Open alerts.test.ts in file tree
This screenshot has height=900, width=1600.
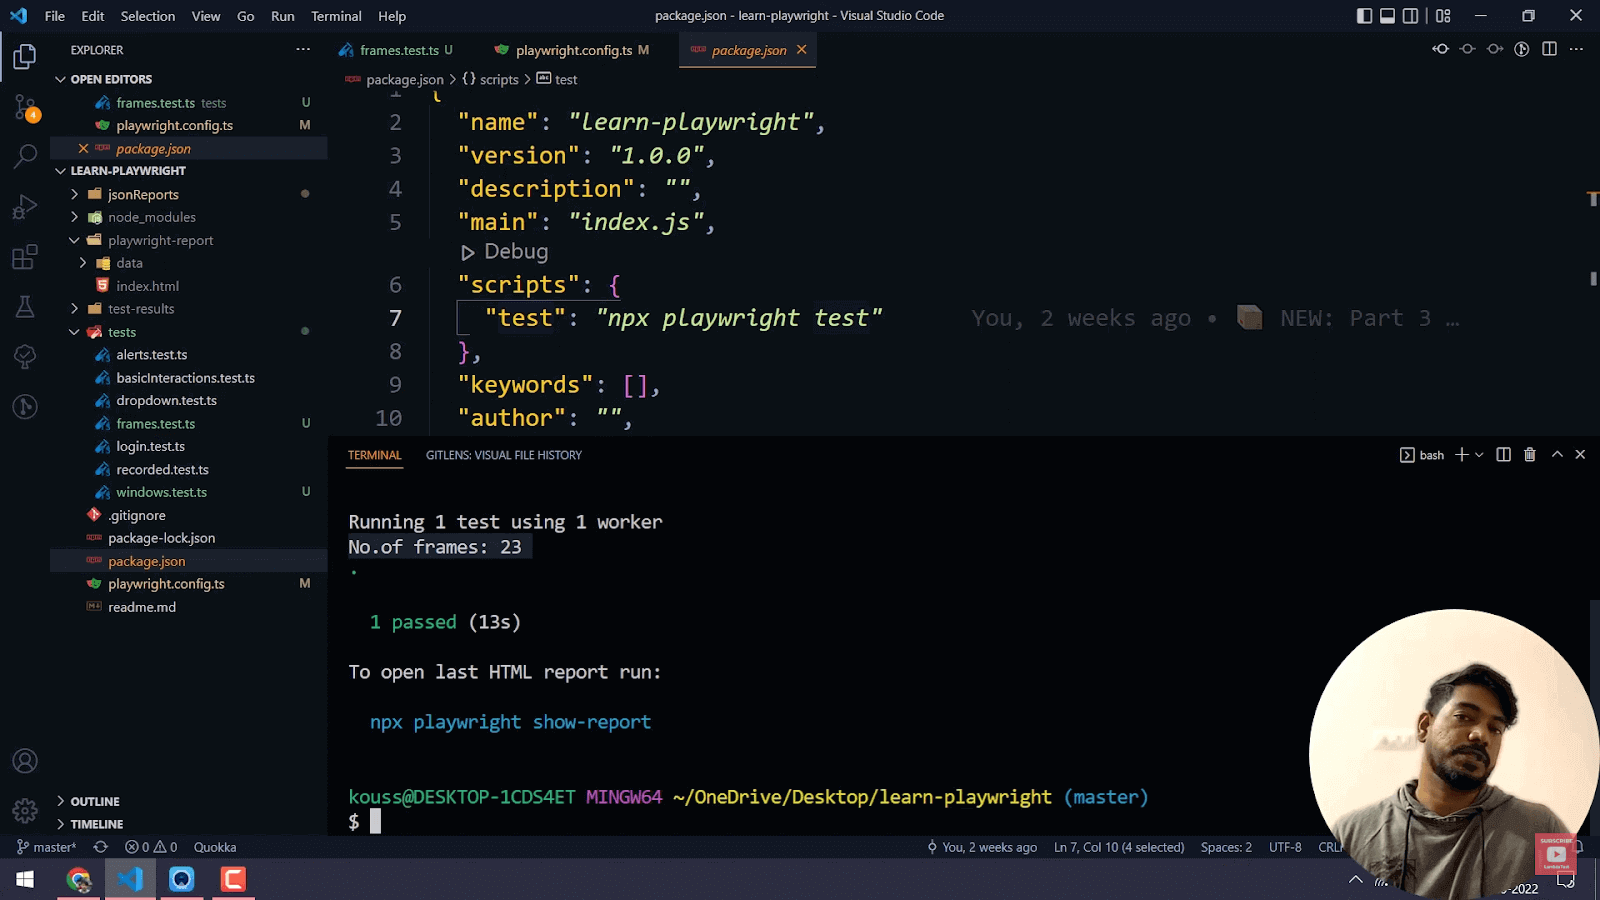pyautogui.click(x=151, y=355)
